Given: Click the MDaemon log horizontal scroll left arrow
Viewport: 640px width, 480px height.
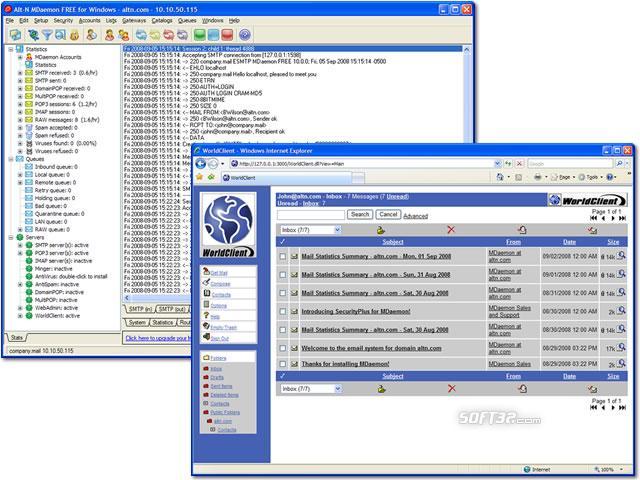Looking at the screenshot, I should coord(127,298).
